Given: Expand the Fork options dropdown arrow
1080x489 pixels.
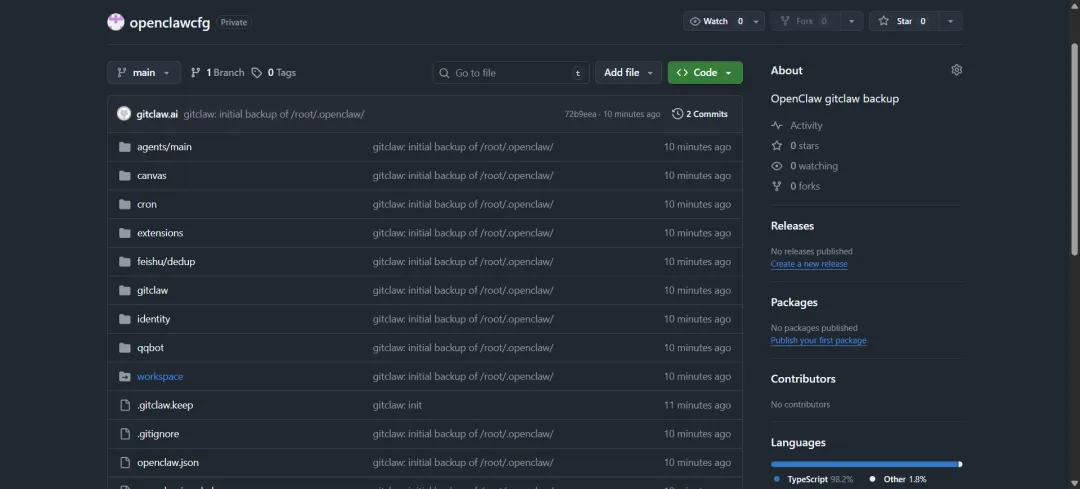Looking at the screenshot, I should (852, 21).
